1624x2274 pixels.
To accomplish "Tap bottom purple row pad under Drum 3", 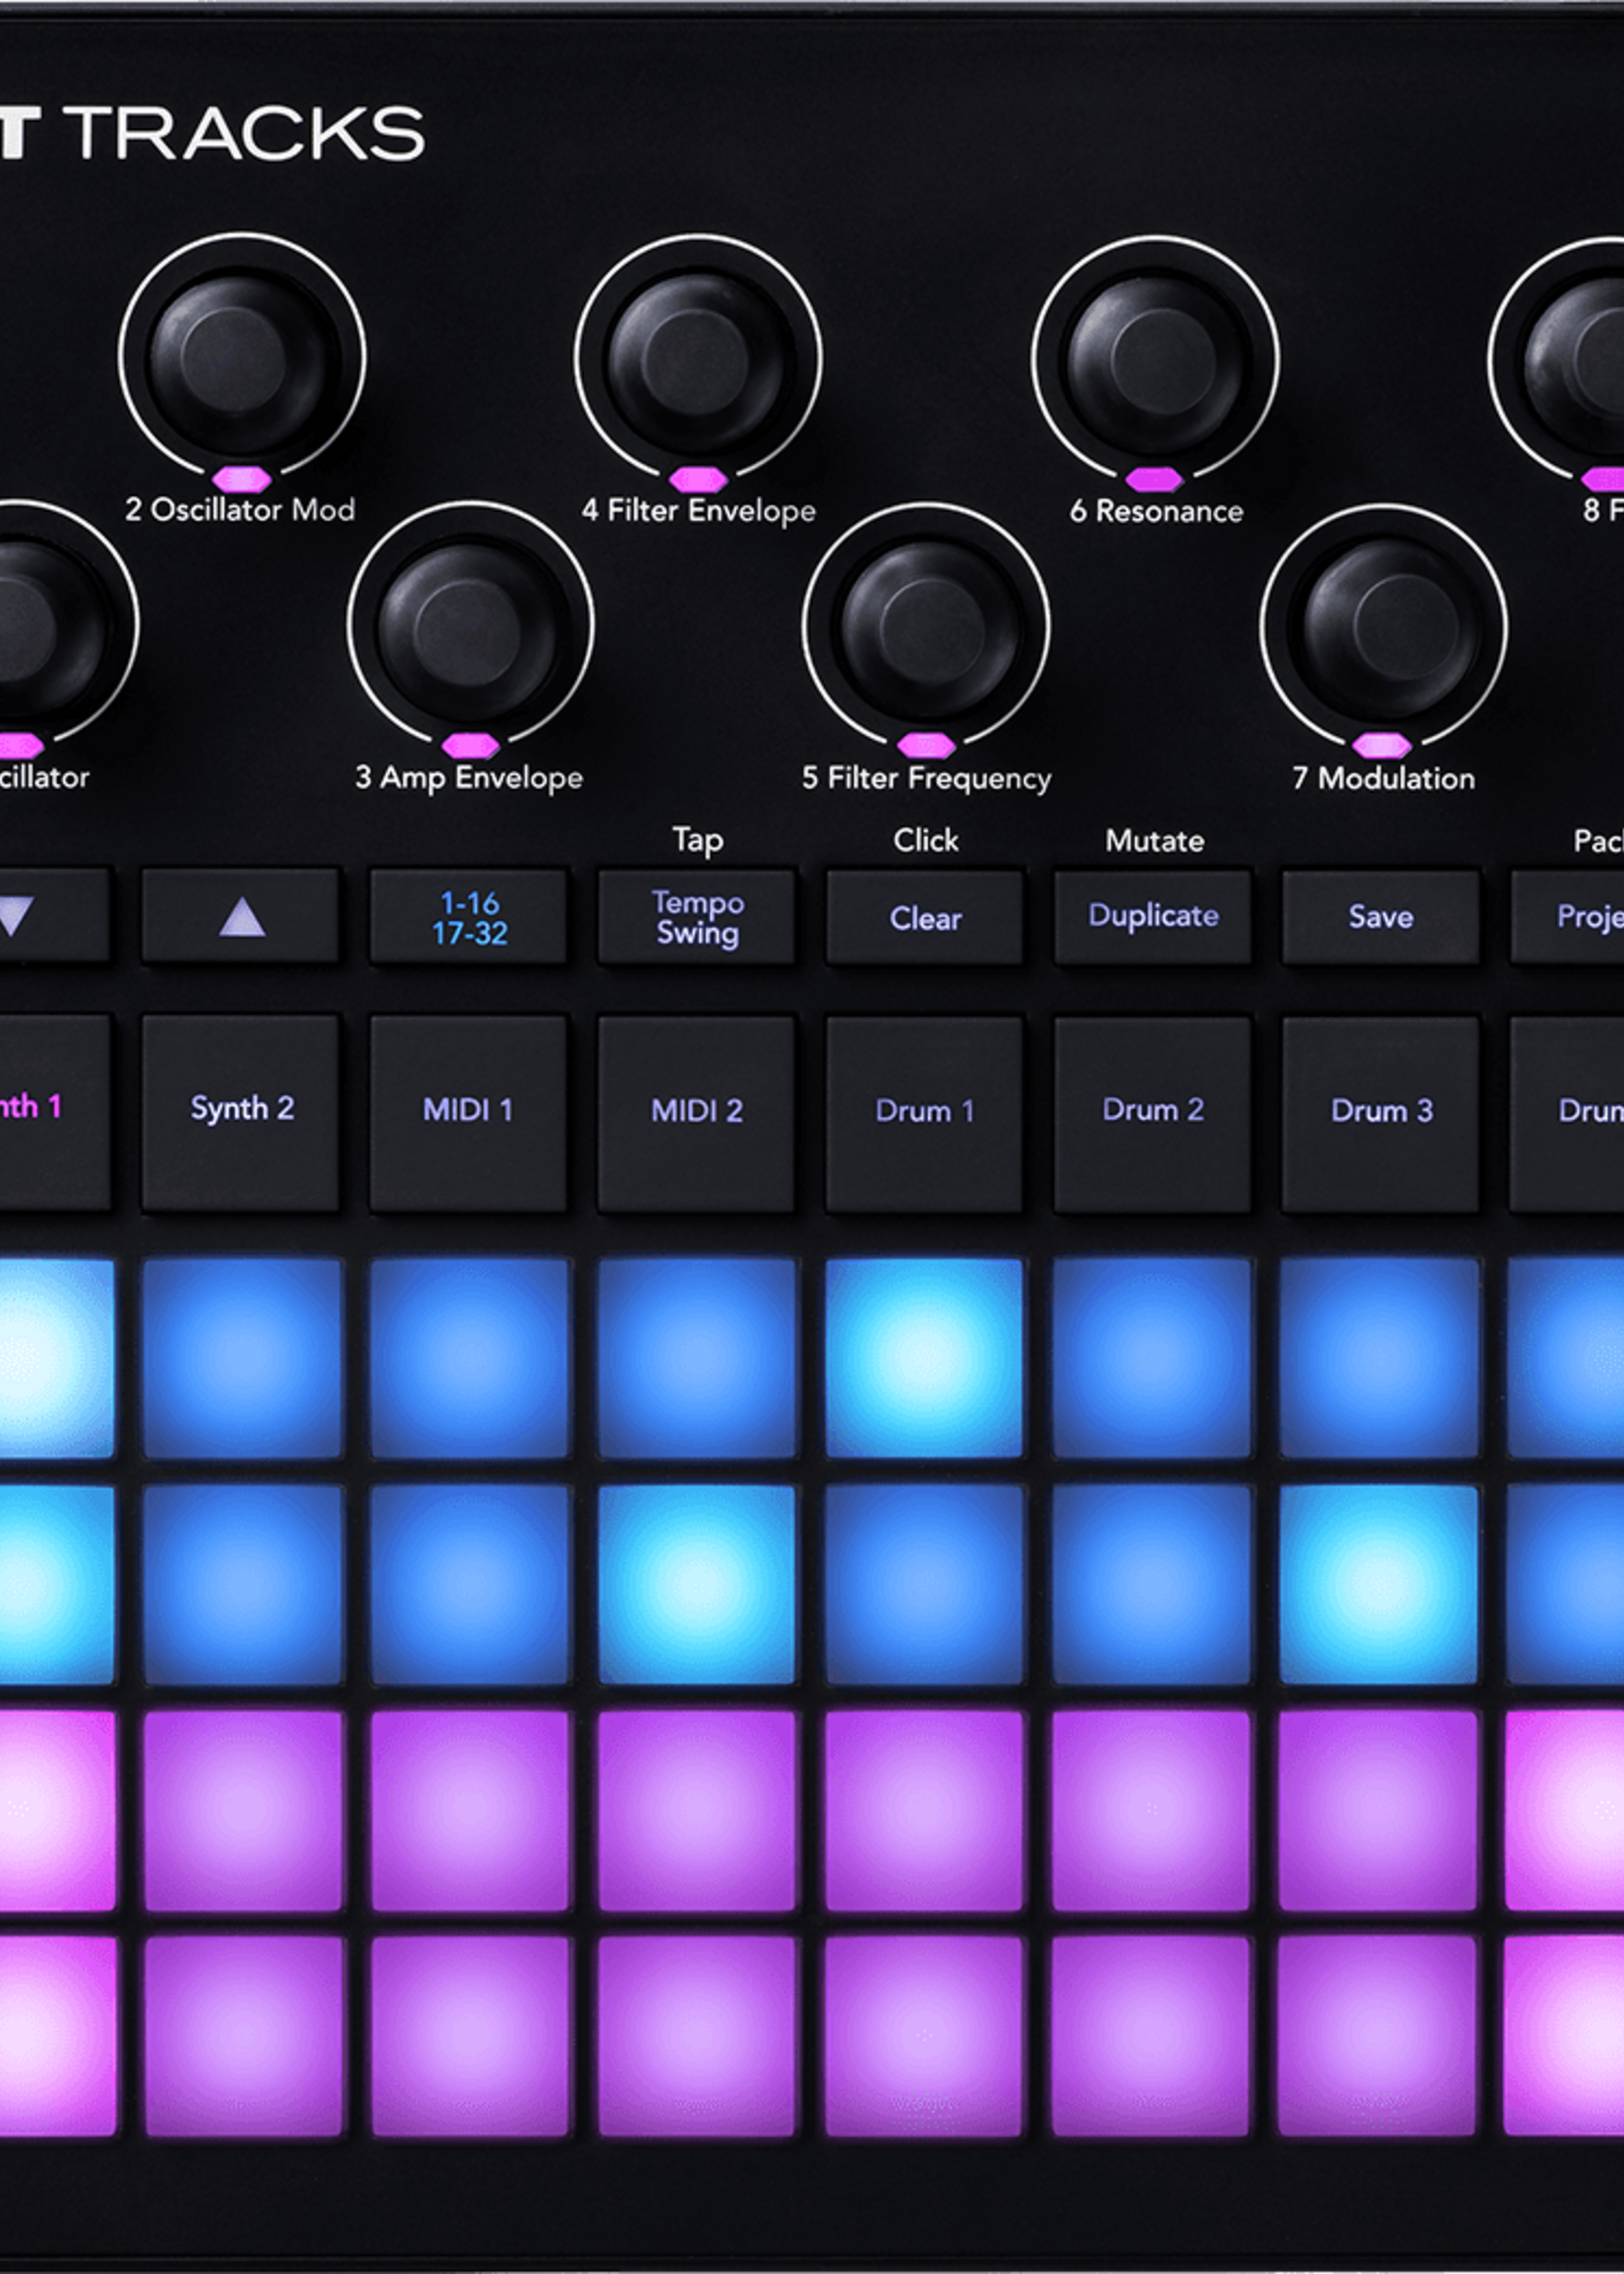I will [1379, 2037].
